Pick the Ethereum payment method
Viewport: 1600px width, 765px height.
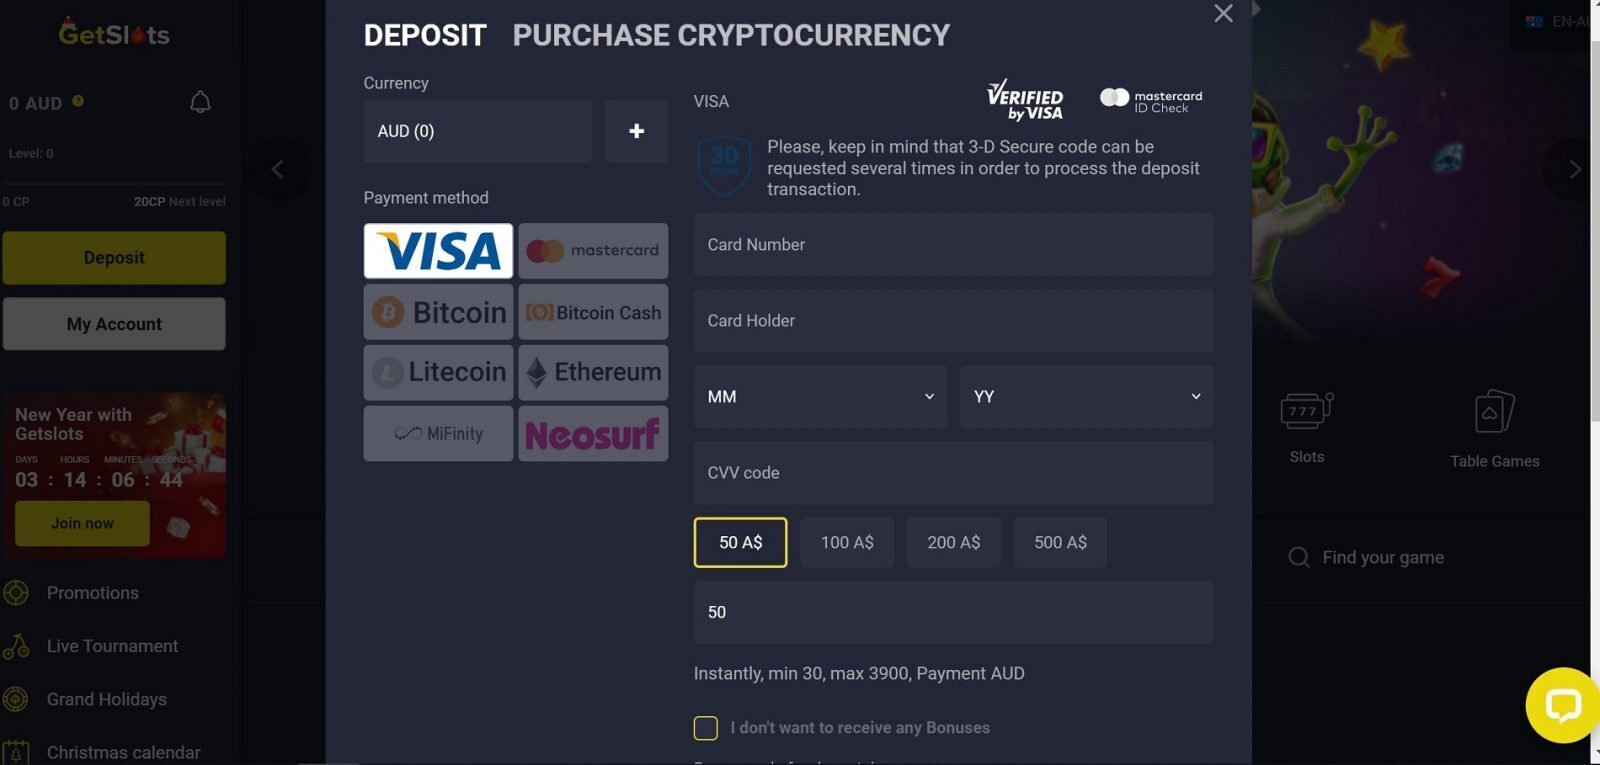click(x=593, y=372)
